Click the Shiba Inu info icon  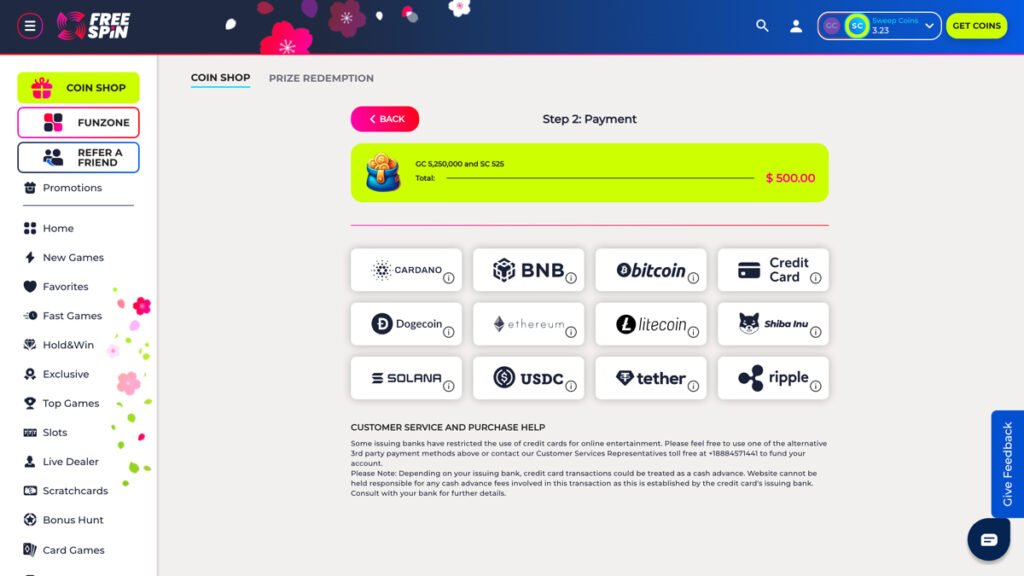click(816, 332)
